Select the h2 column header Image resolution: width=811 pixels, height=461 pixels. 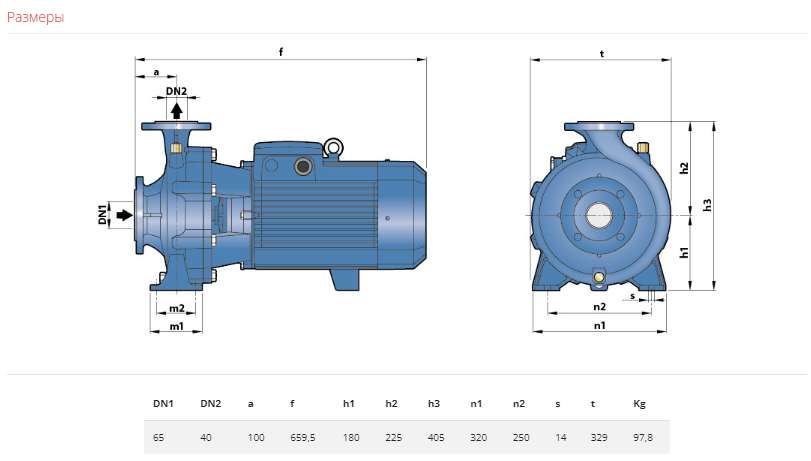pyautogui.click(x=391, y=404)
